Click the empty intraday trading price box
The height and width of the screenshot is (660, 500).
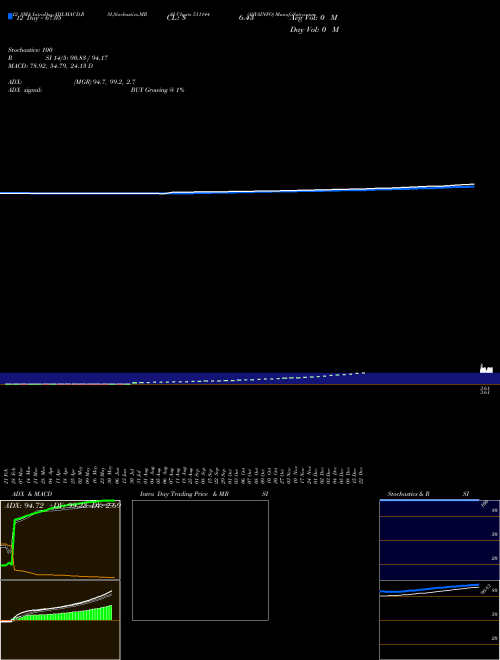[200, 560]
